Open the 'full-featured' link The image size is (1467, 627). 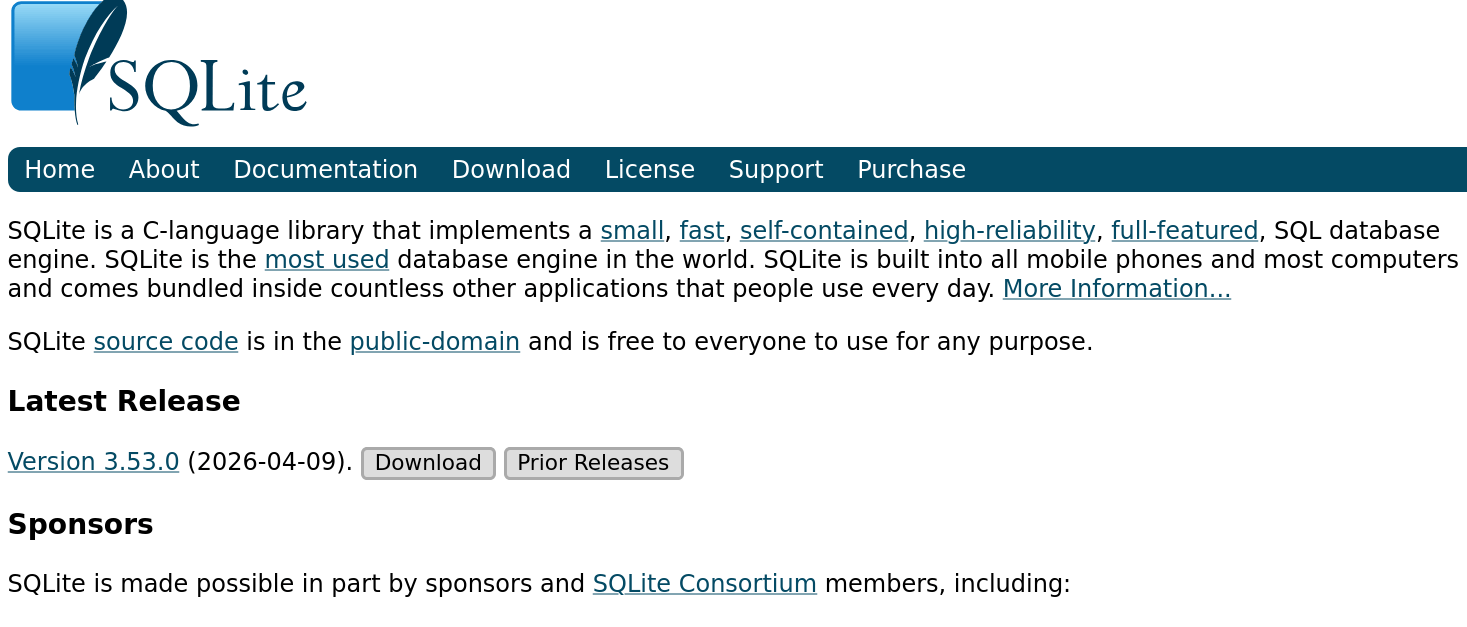coord(1185,230)
